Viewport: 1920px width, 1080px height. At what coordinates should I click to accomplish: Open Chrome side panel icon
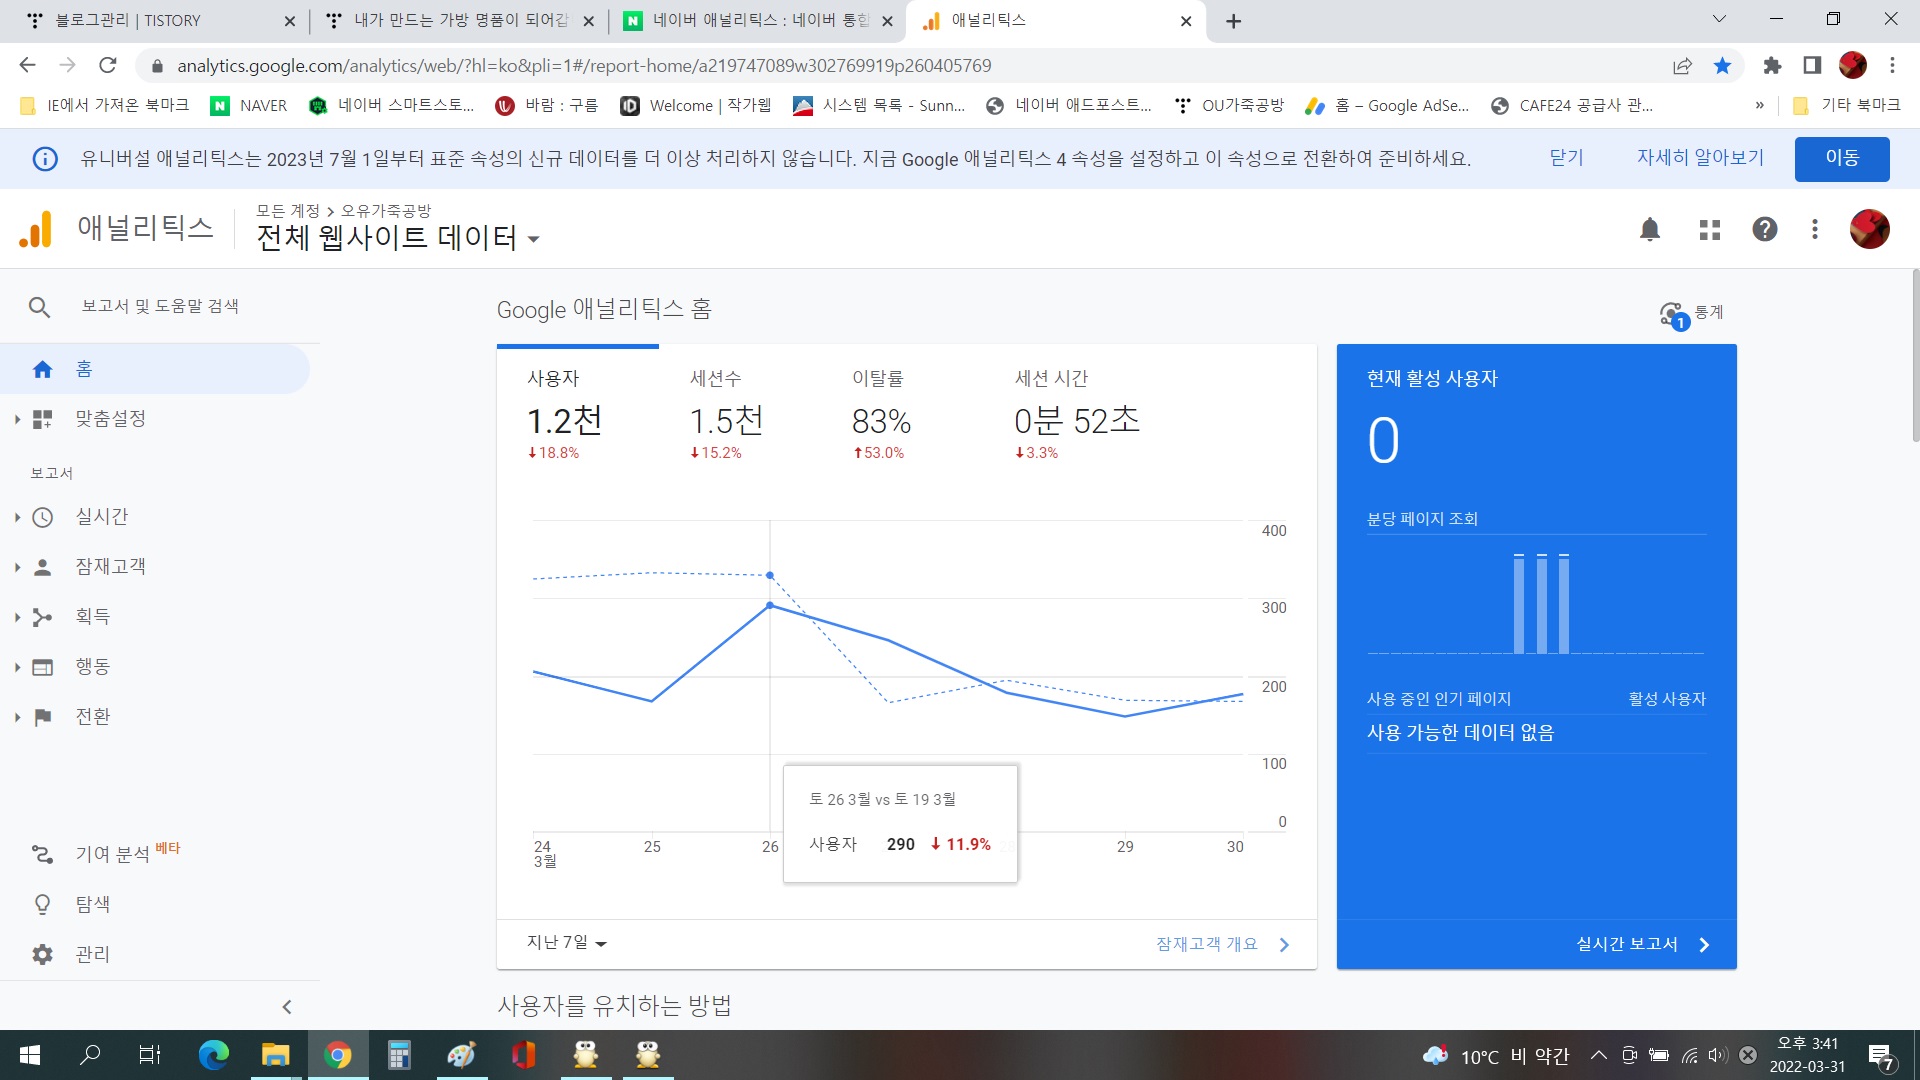tap(1812, 66)
